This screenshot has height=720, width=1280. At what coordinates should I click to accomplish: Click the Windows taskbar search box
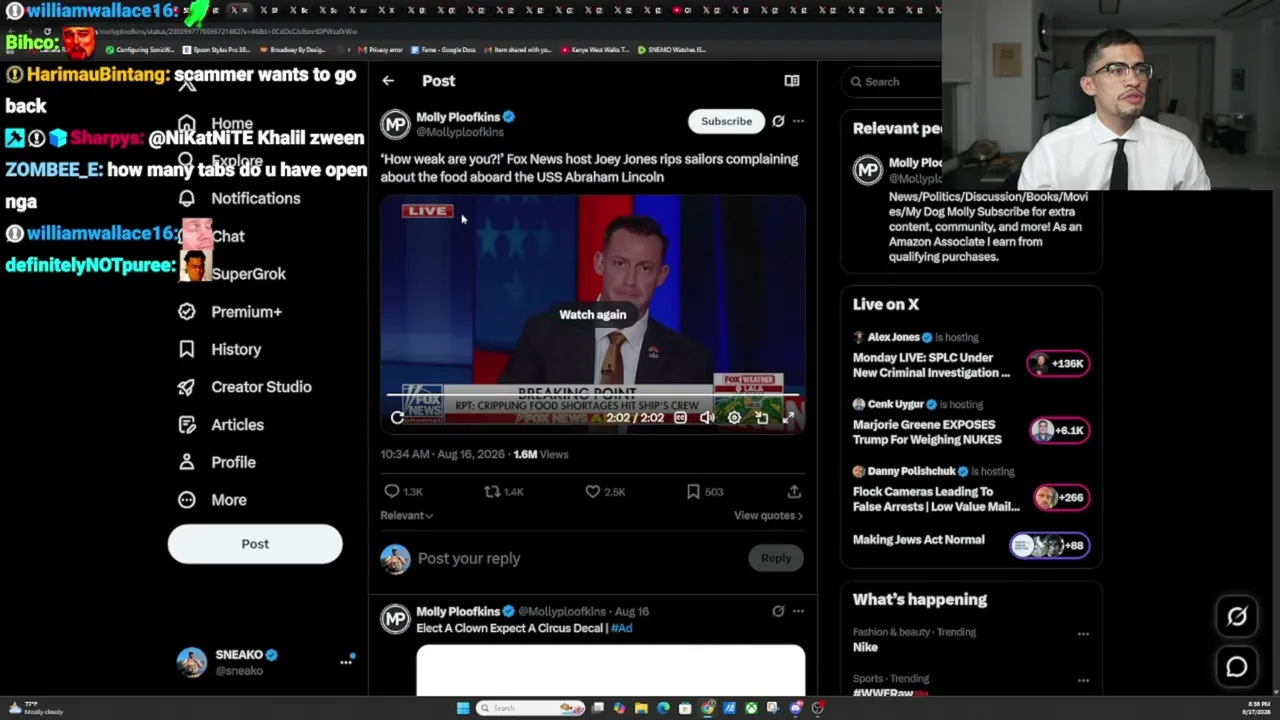[x=530, y=708]
